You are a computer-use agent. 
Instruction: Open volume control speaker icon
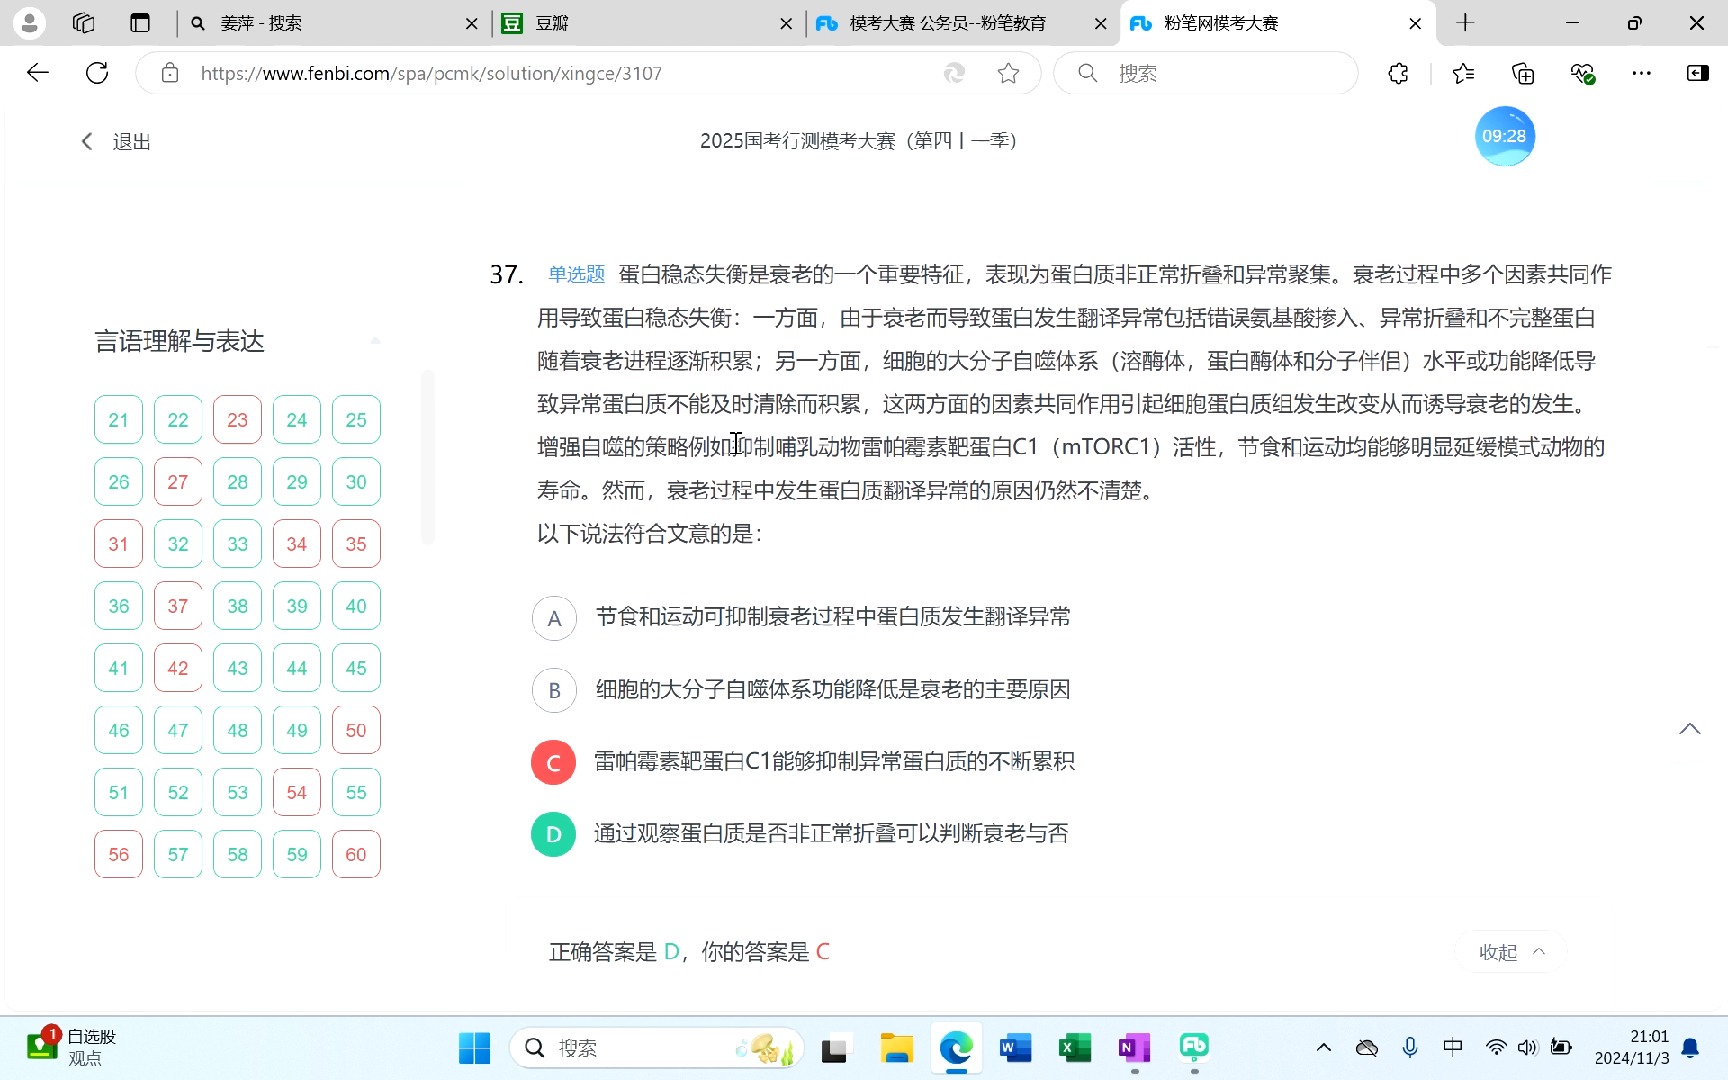click(x=1527, y=1047)
